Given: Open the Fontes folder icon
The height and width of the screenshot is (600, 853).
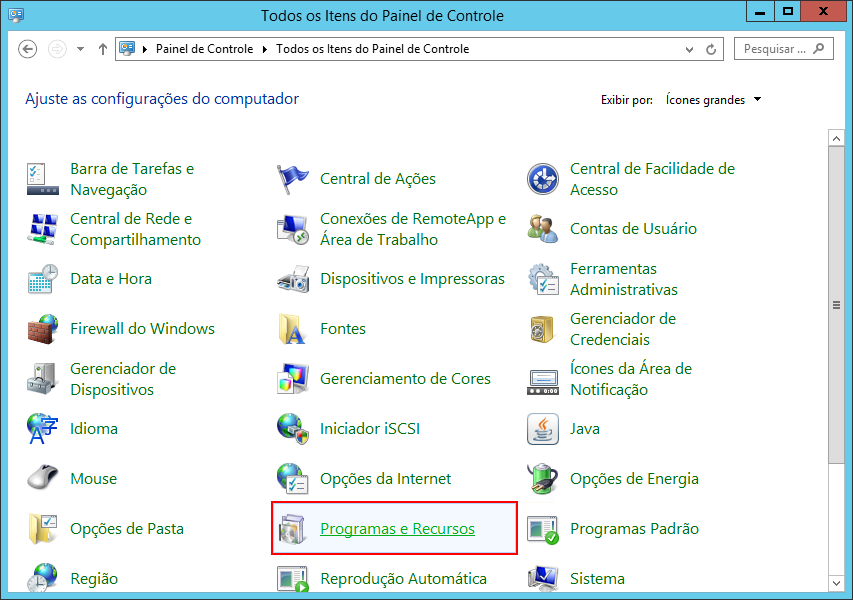Looking at the screenshot, I should pos(293,329).
